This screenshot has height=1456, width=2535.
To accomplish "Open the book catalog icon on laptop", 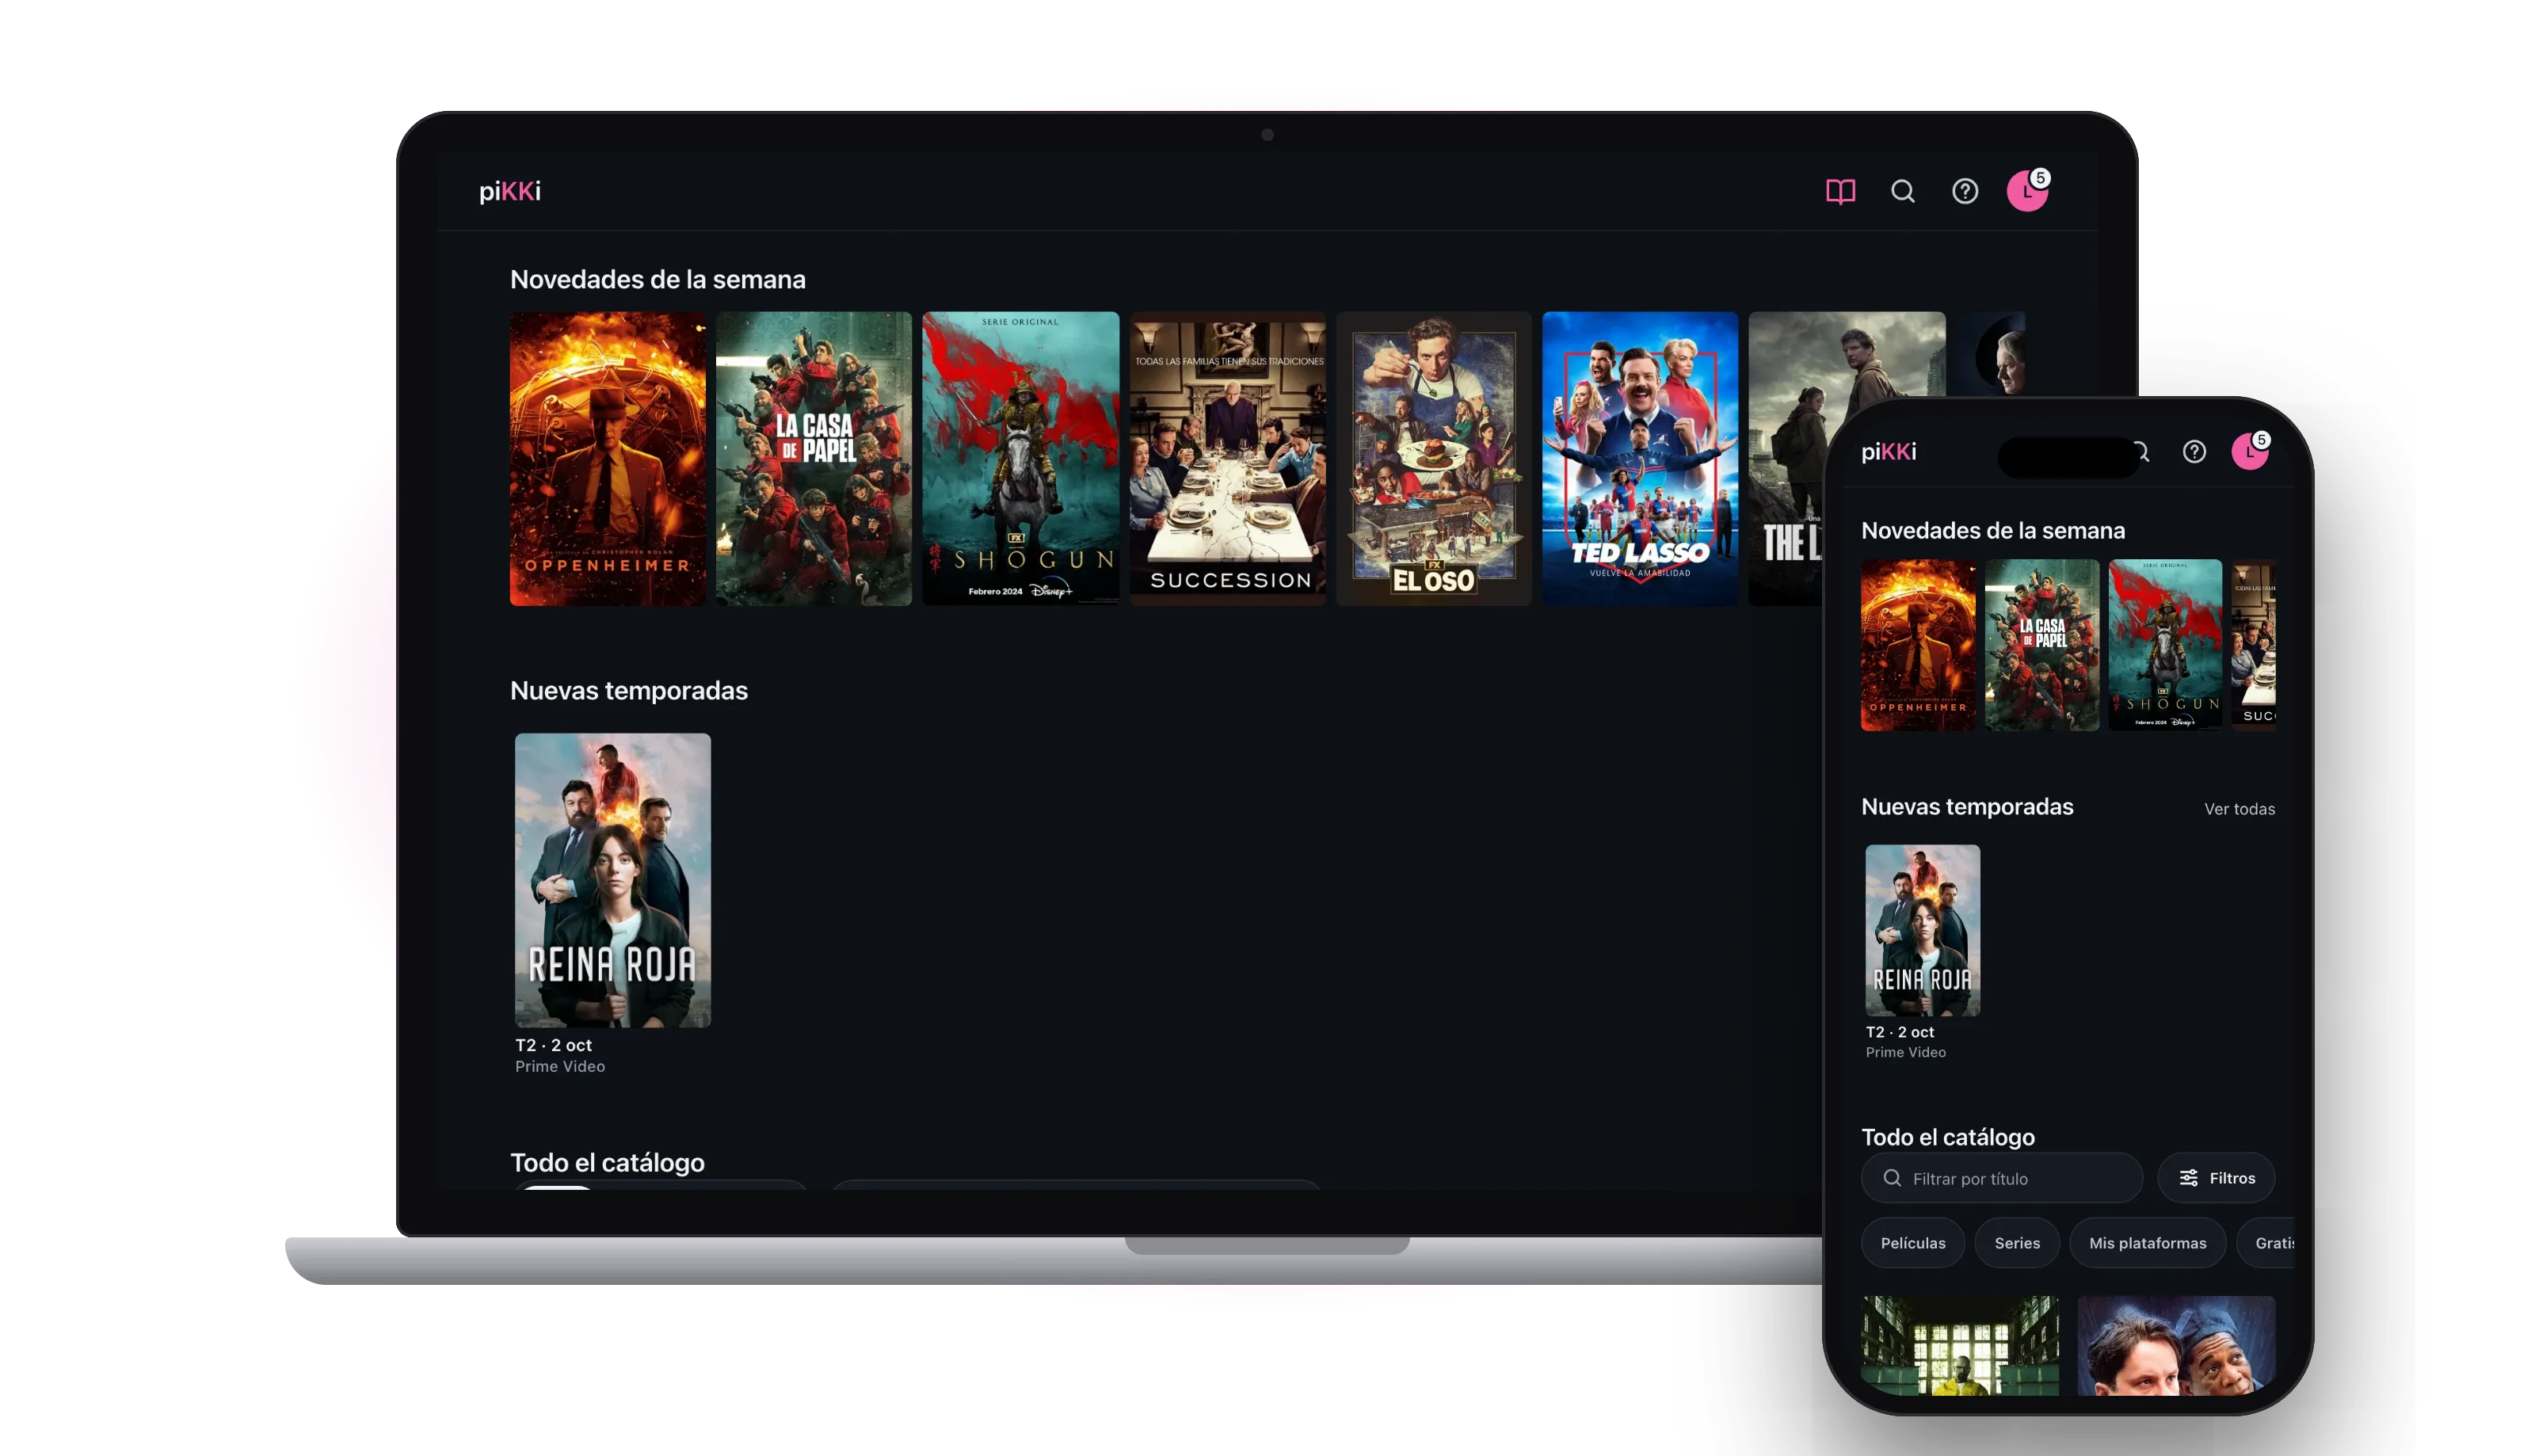I will click(x=1840, y=191).
